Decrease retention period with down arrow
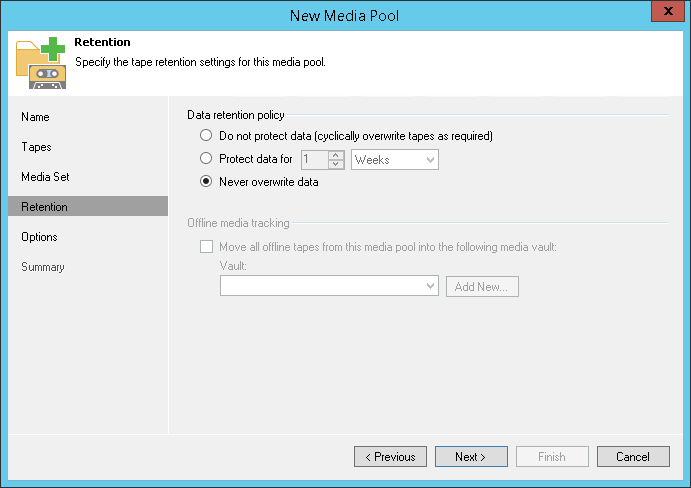 (x=336, y=164)
